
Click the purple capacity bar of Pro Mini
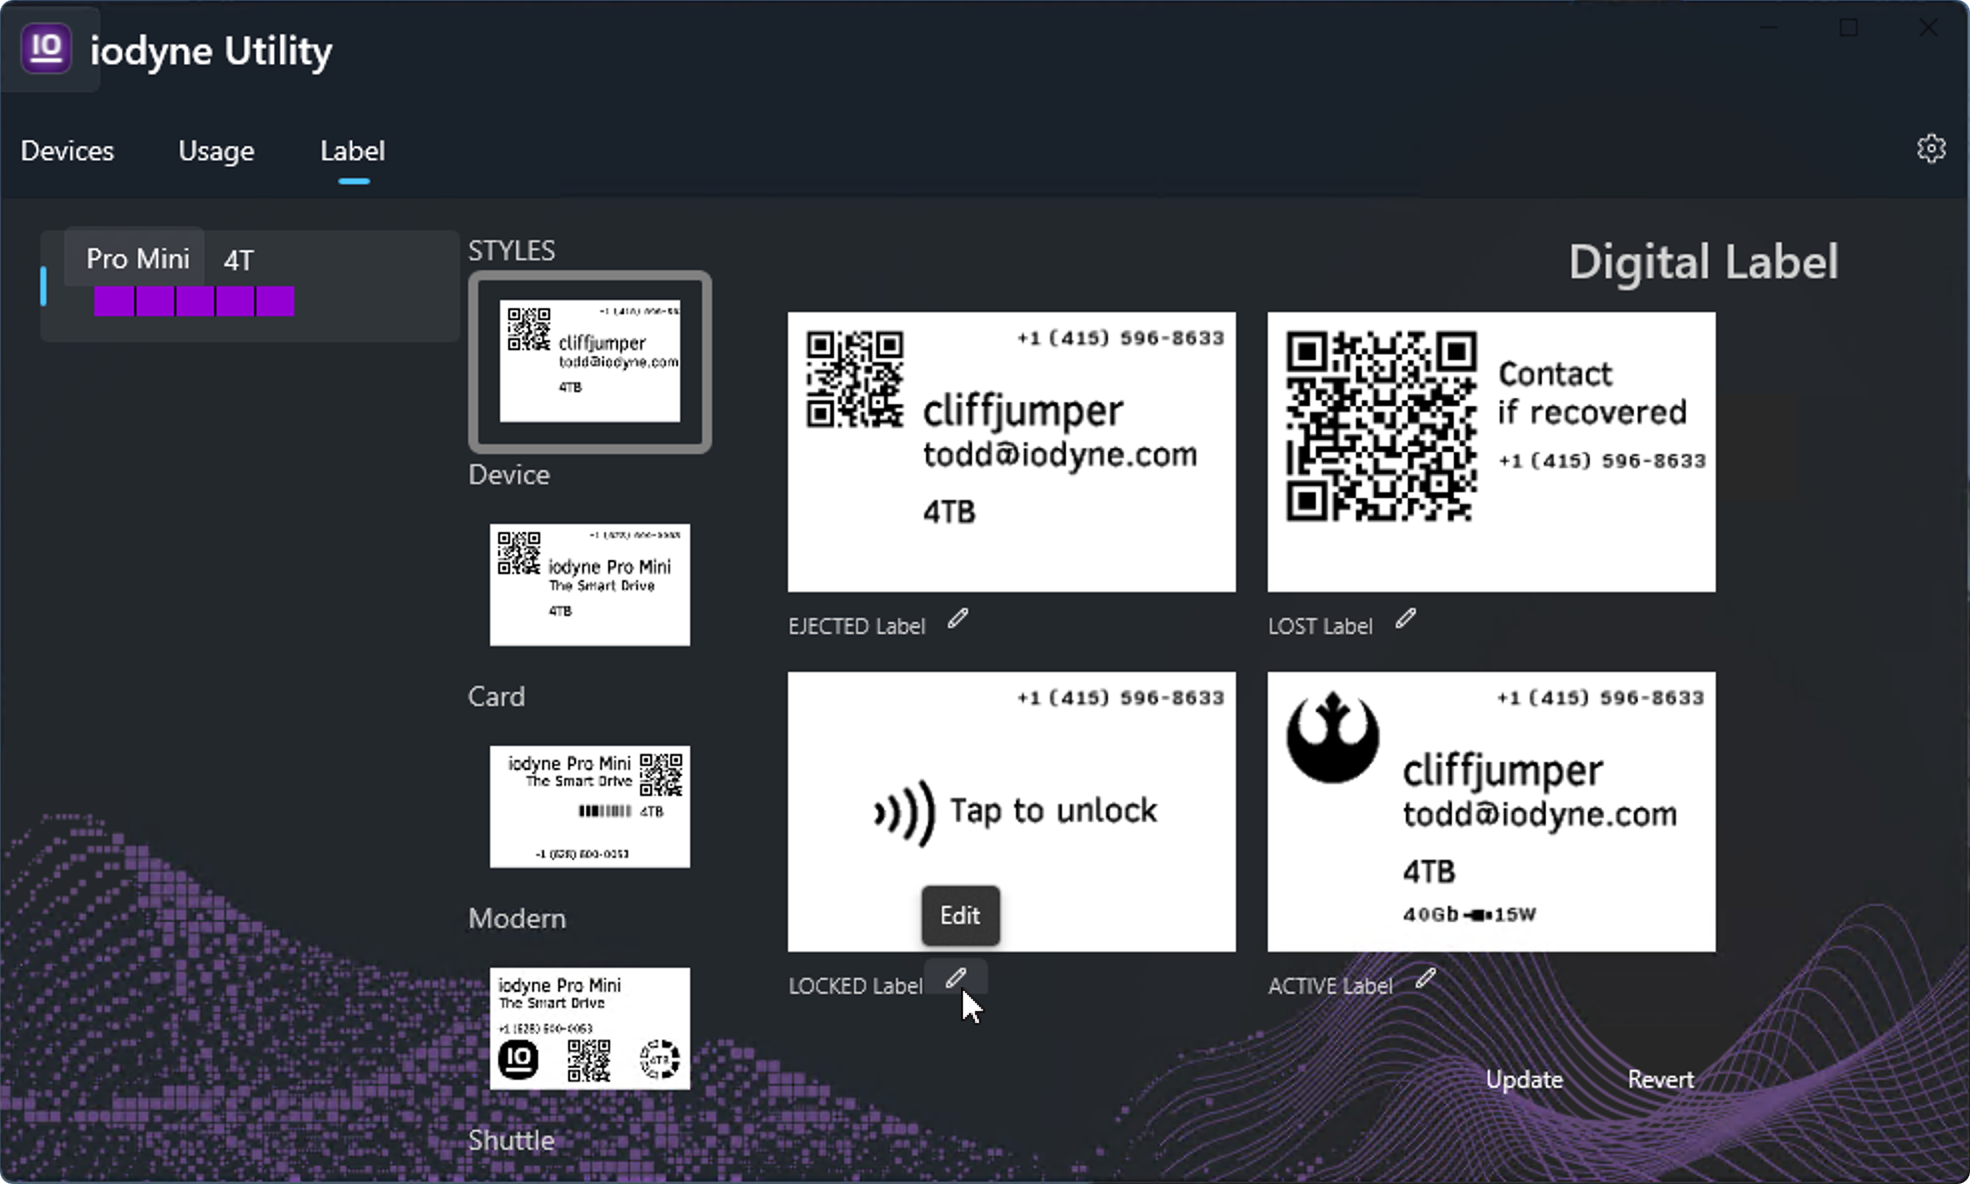coord(194,301)
